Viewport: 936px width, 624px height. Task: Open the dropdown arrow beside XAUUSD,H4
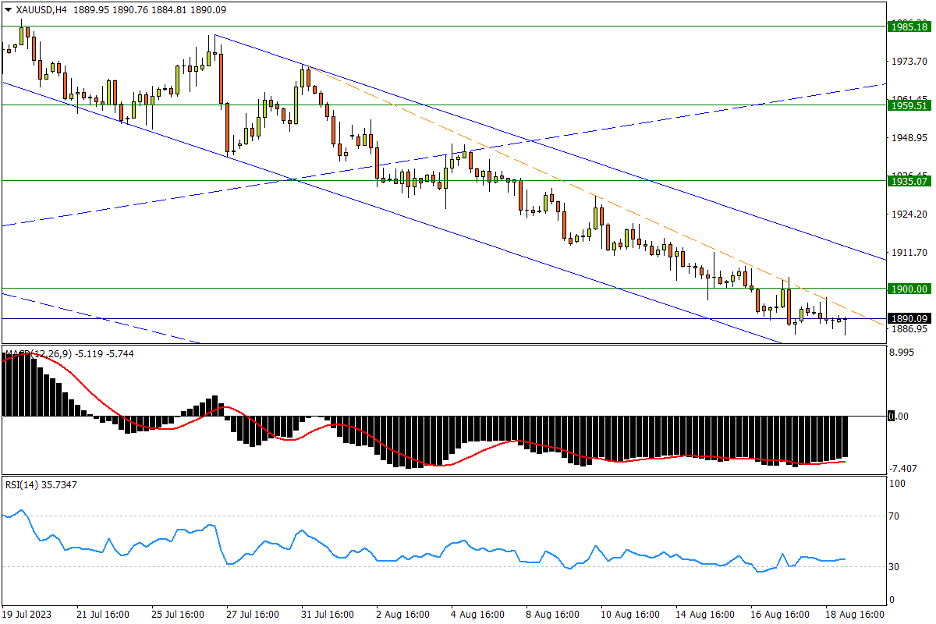[7, 9]
